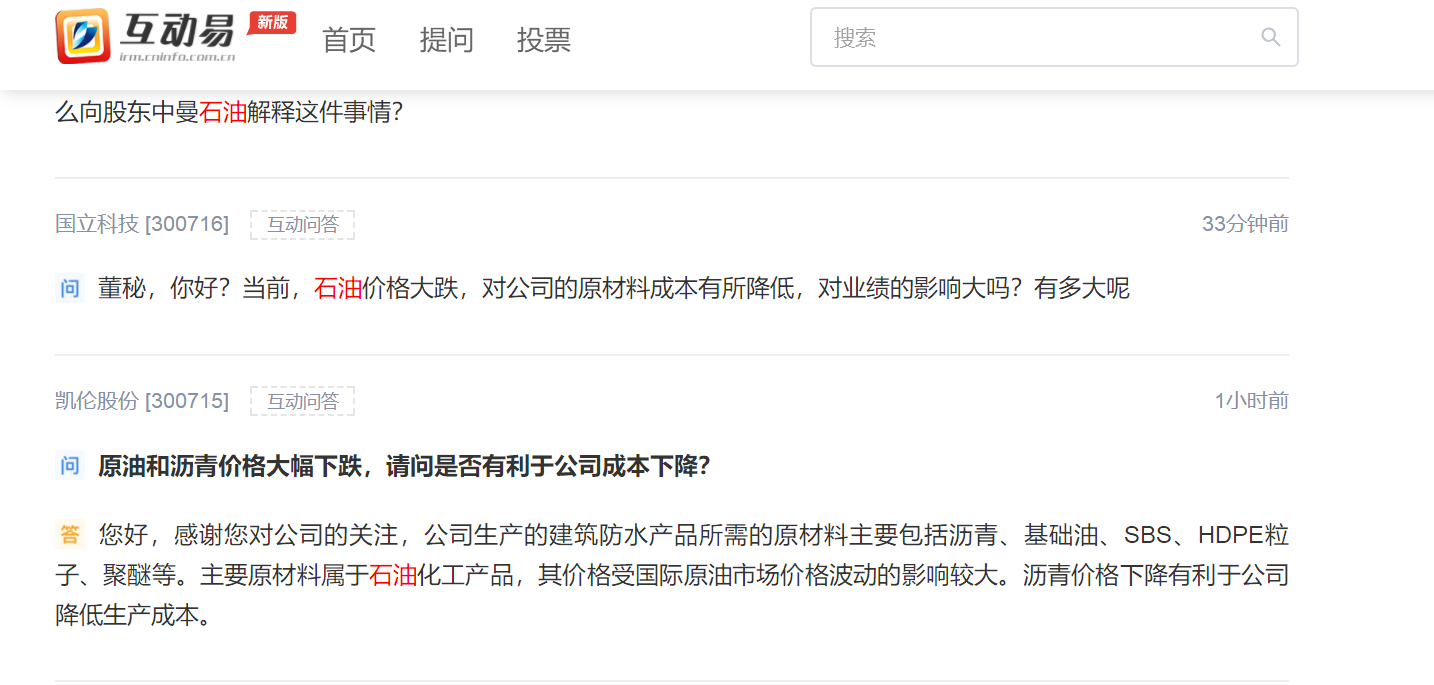Focus the 搜索 input field
1434x685 pixels.
(x=1054, y=38)
